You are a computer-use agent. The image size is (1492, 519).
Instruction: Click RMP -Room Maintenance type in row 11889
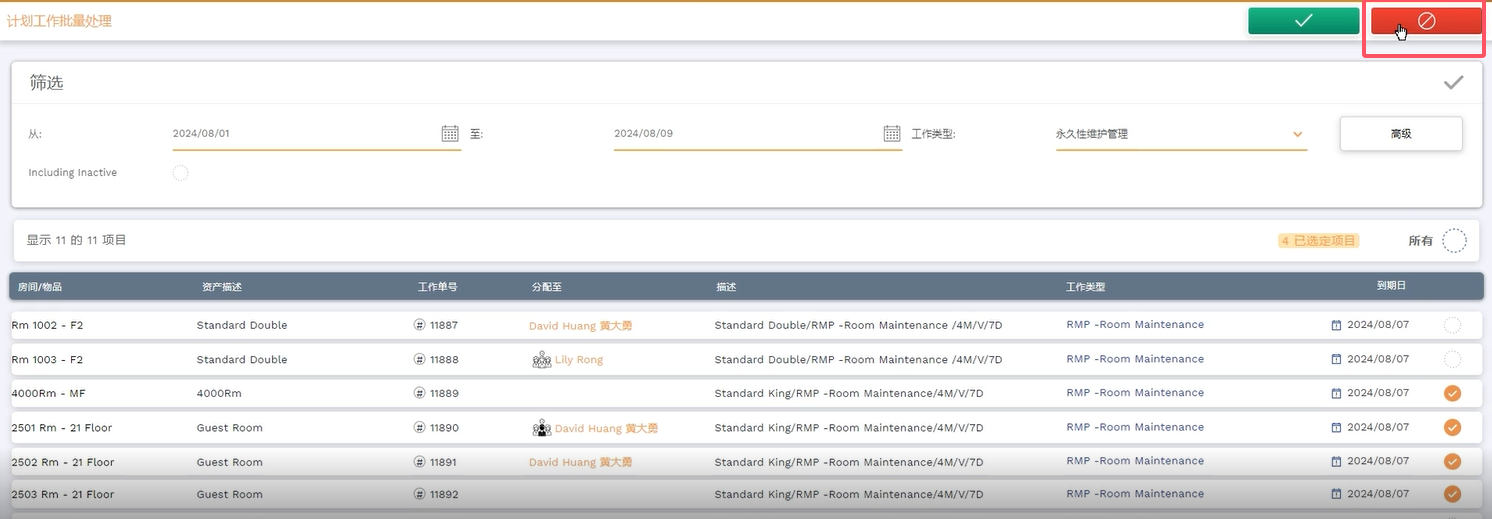(x=1135, y=393)
